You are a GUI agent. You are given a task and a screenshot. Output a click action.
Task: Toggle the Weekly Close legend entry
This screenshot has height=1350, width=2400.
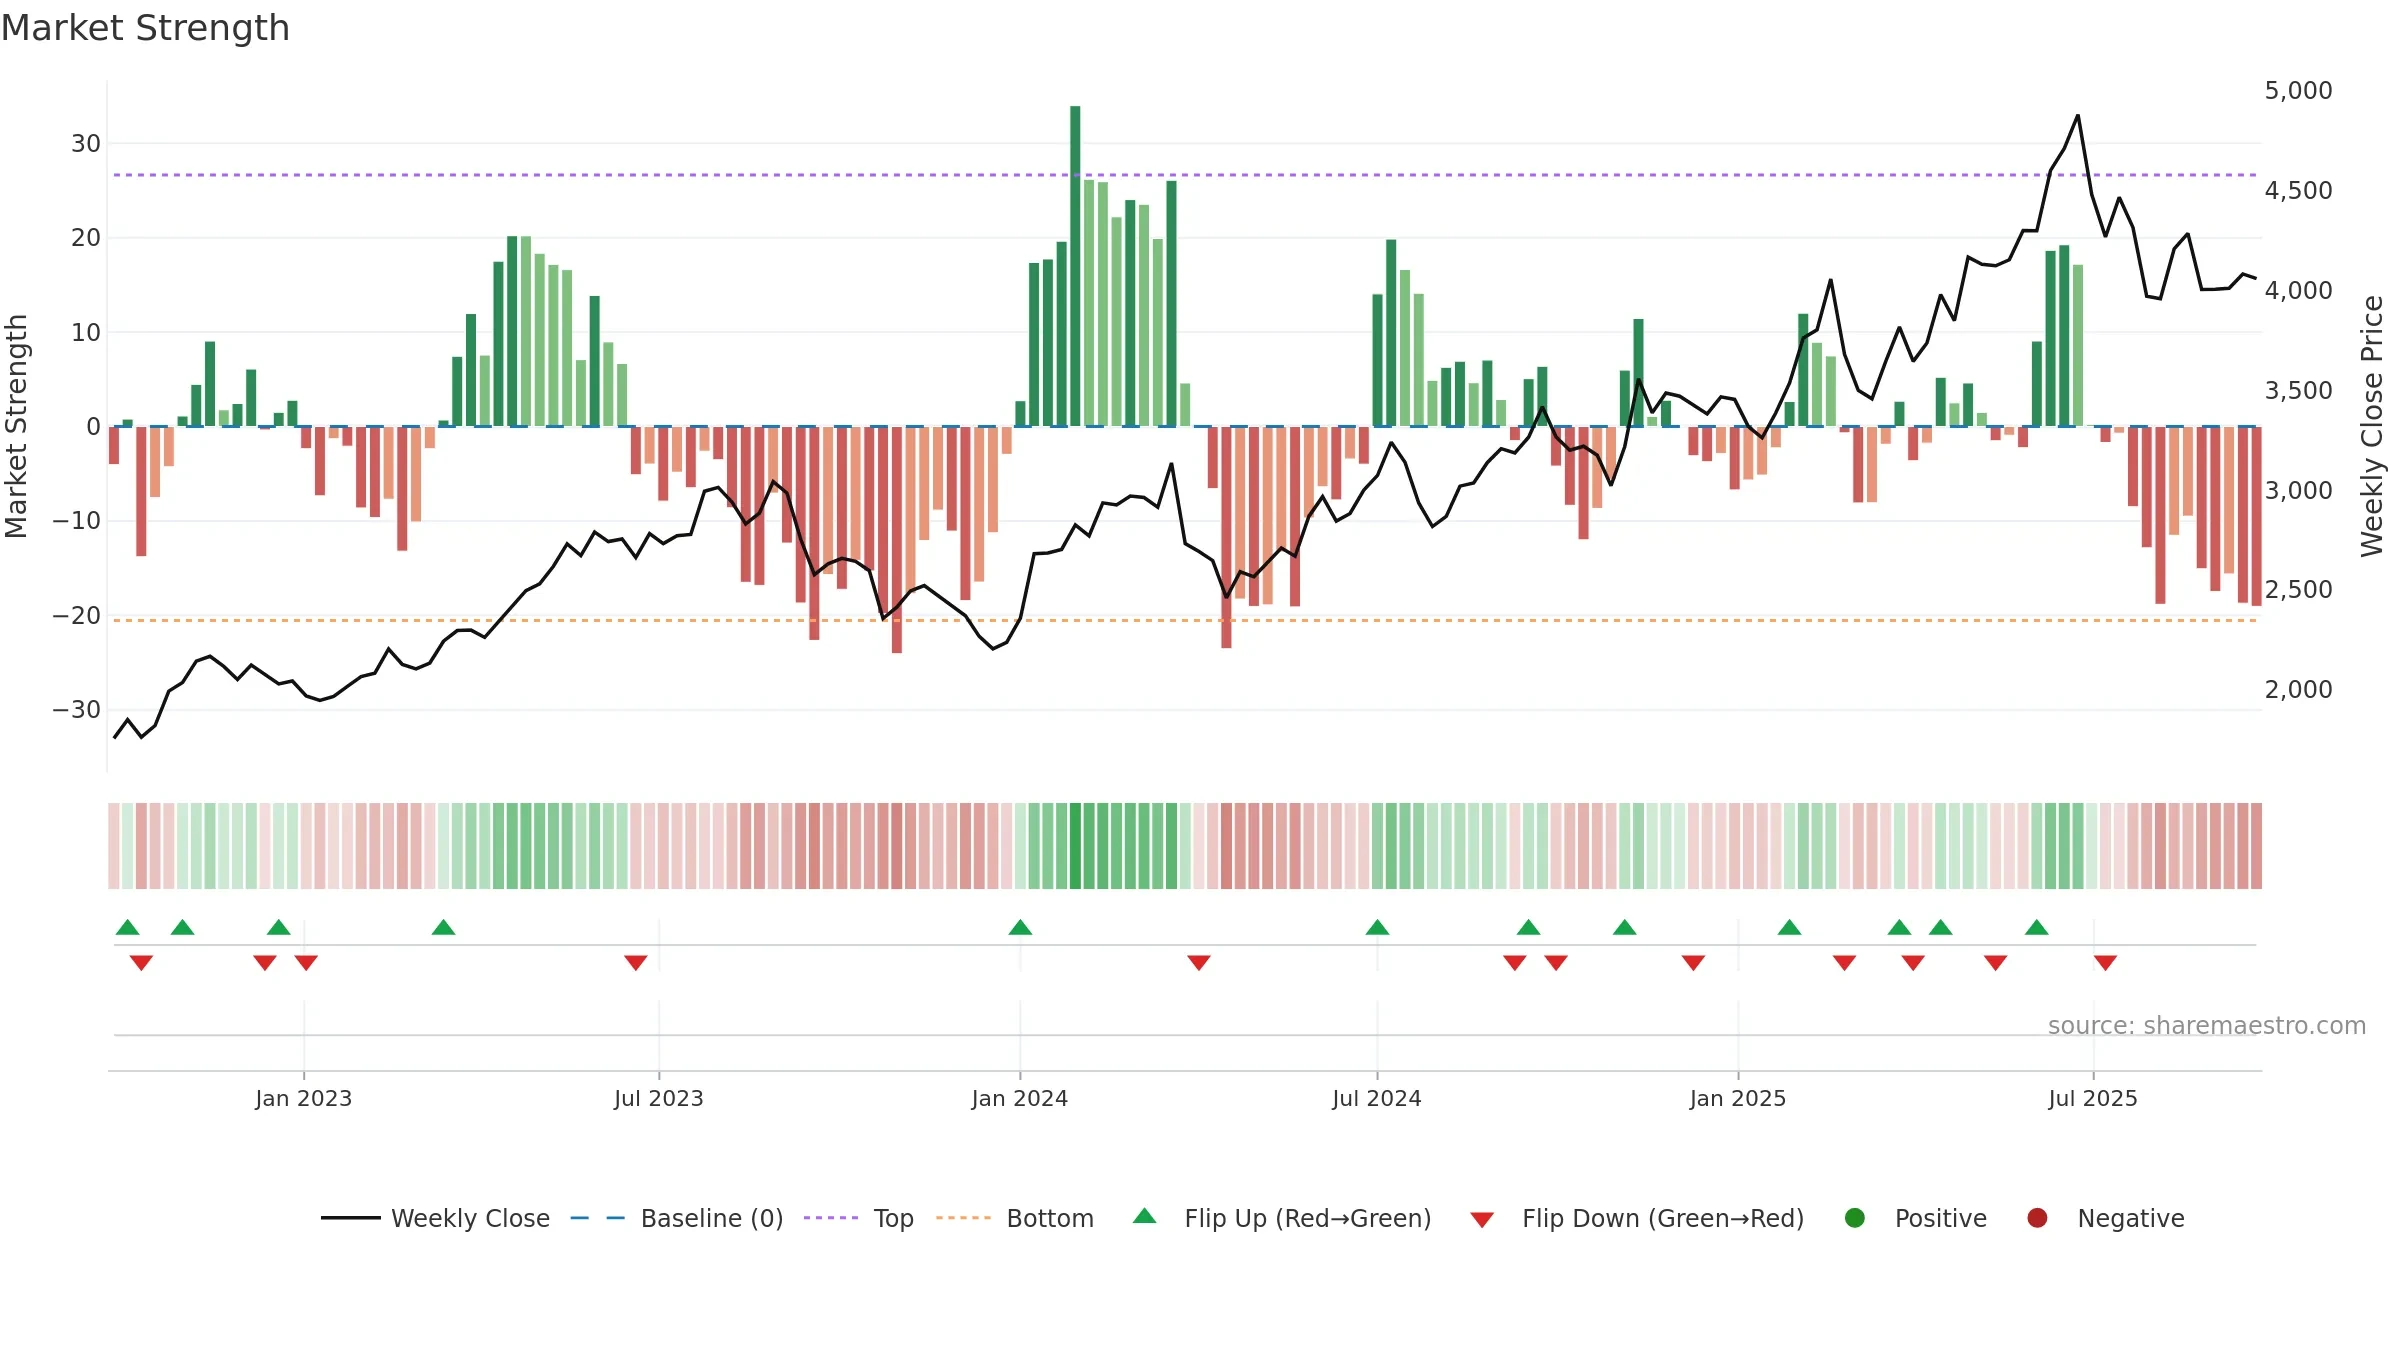(435, 1218)
